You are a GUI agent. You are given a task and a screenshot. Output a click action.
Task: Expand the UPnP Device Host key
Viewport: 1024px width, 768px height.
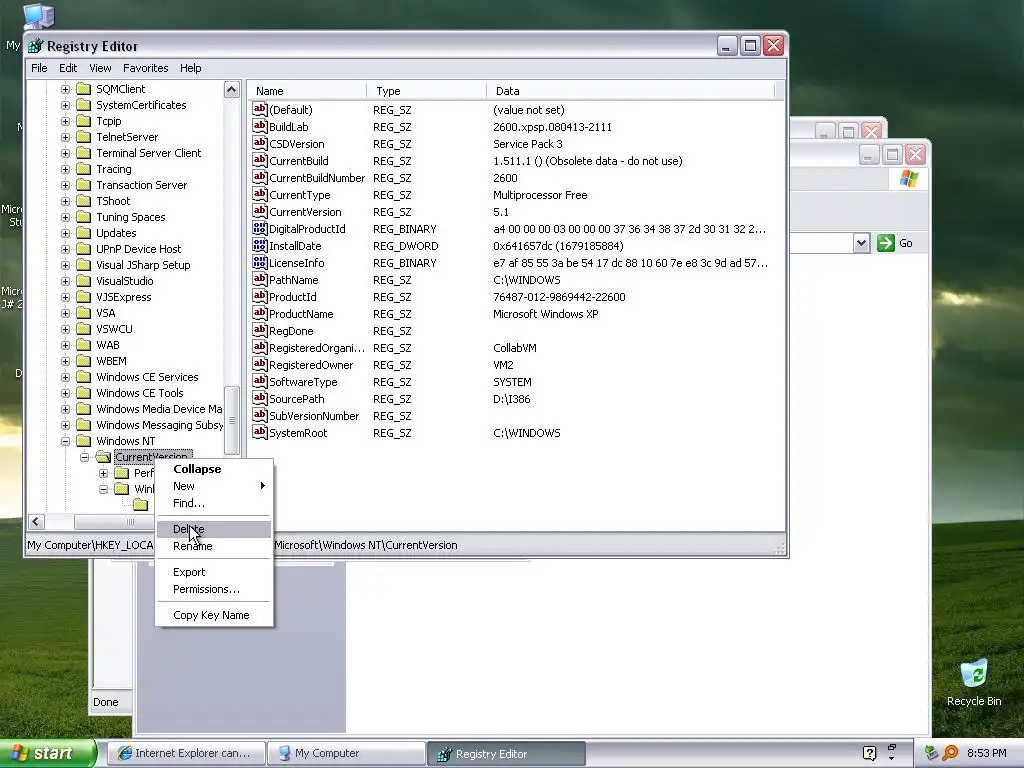[x=65, y=249]
